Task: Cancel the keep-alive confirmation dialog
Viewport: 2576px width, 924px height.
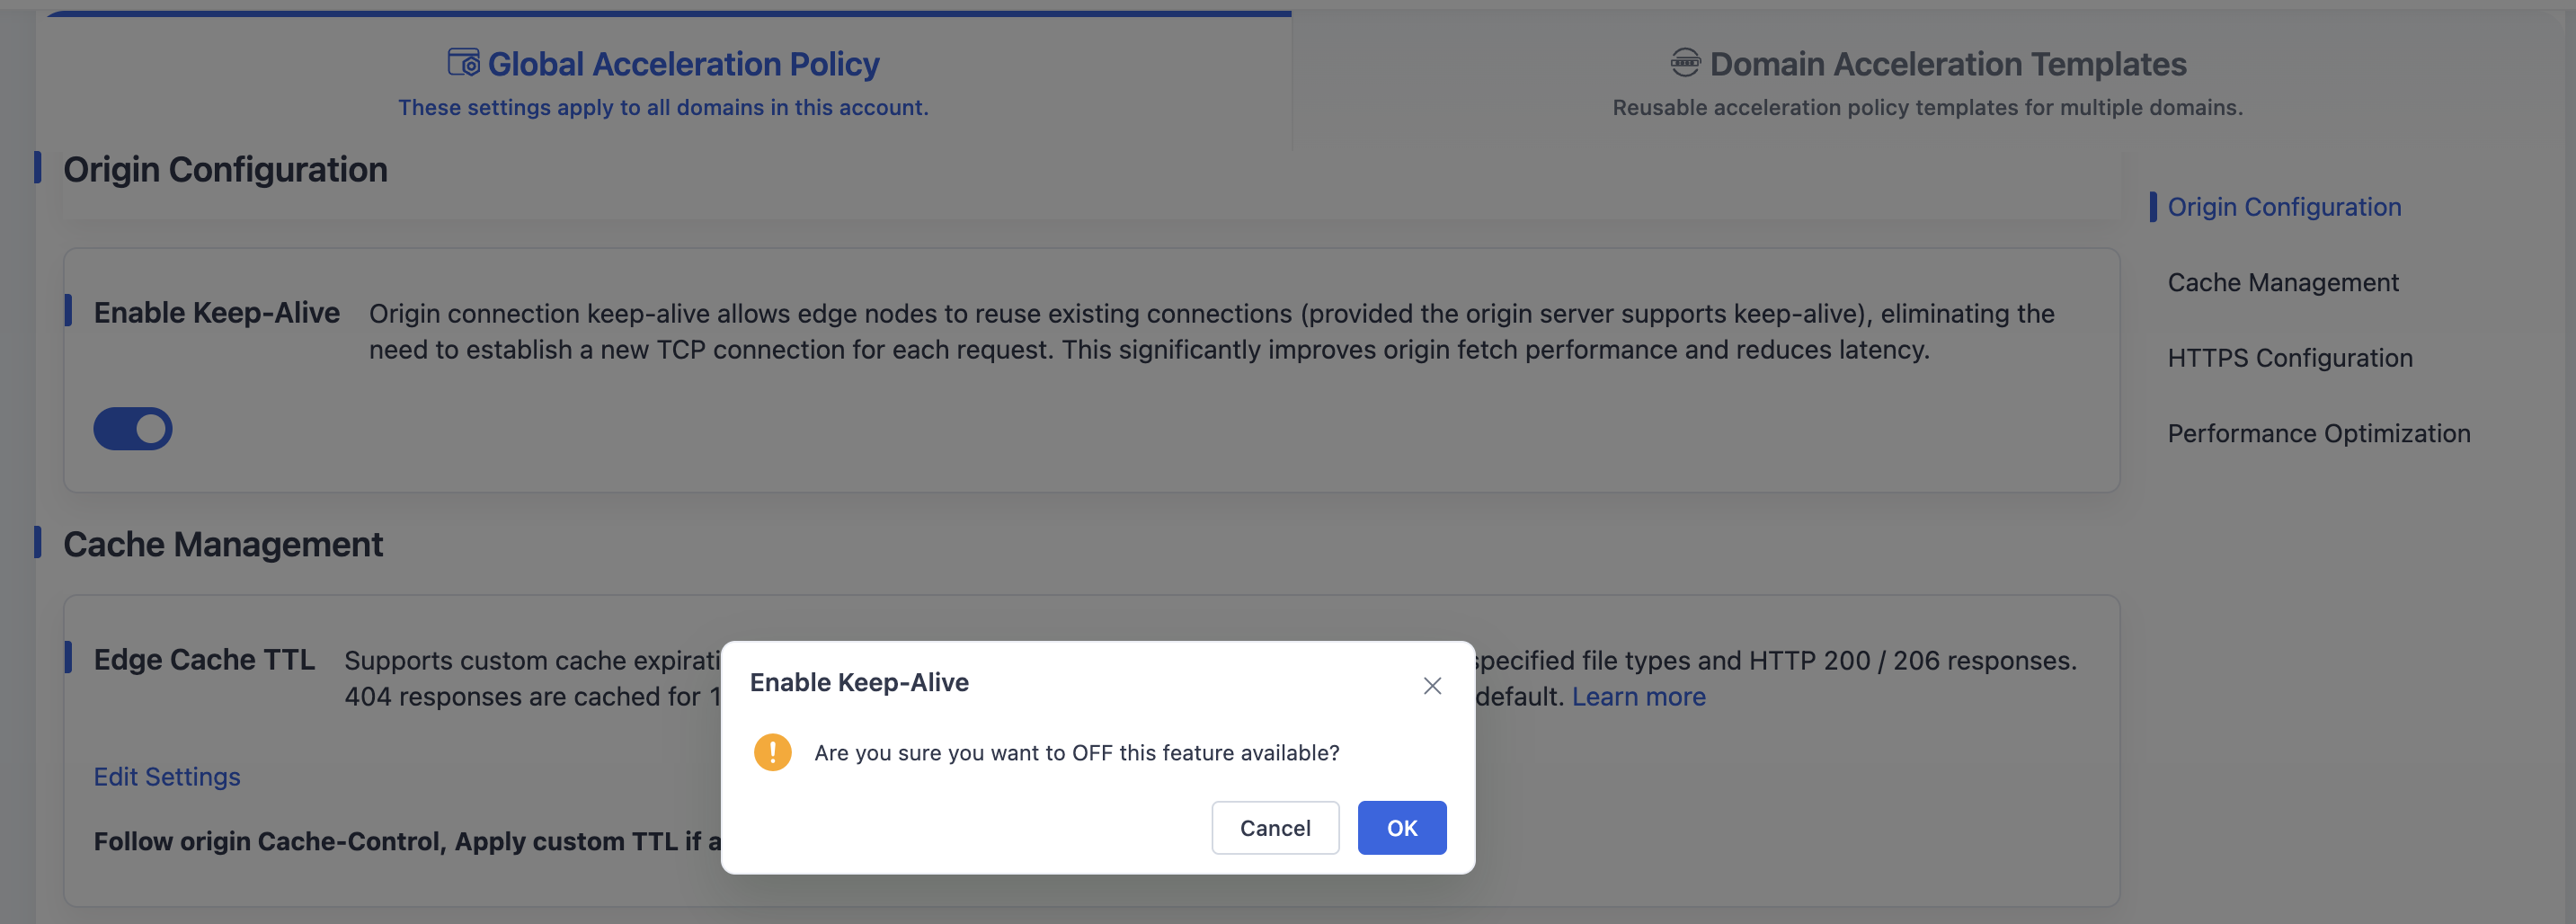Action: 1275,827
